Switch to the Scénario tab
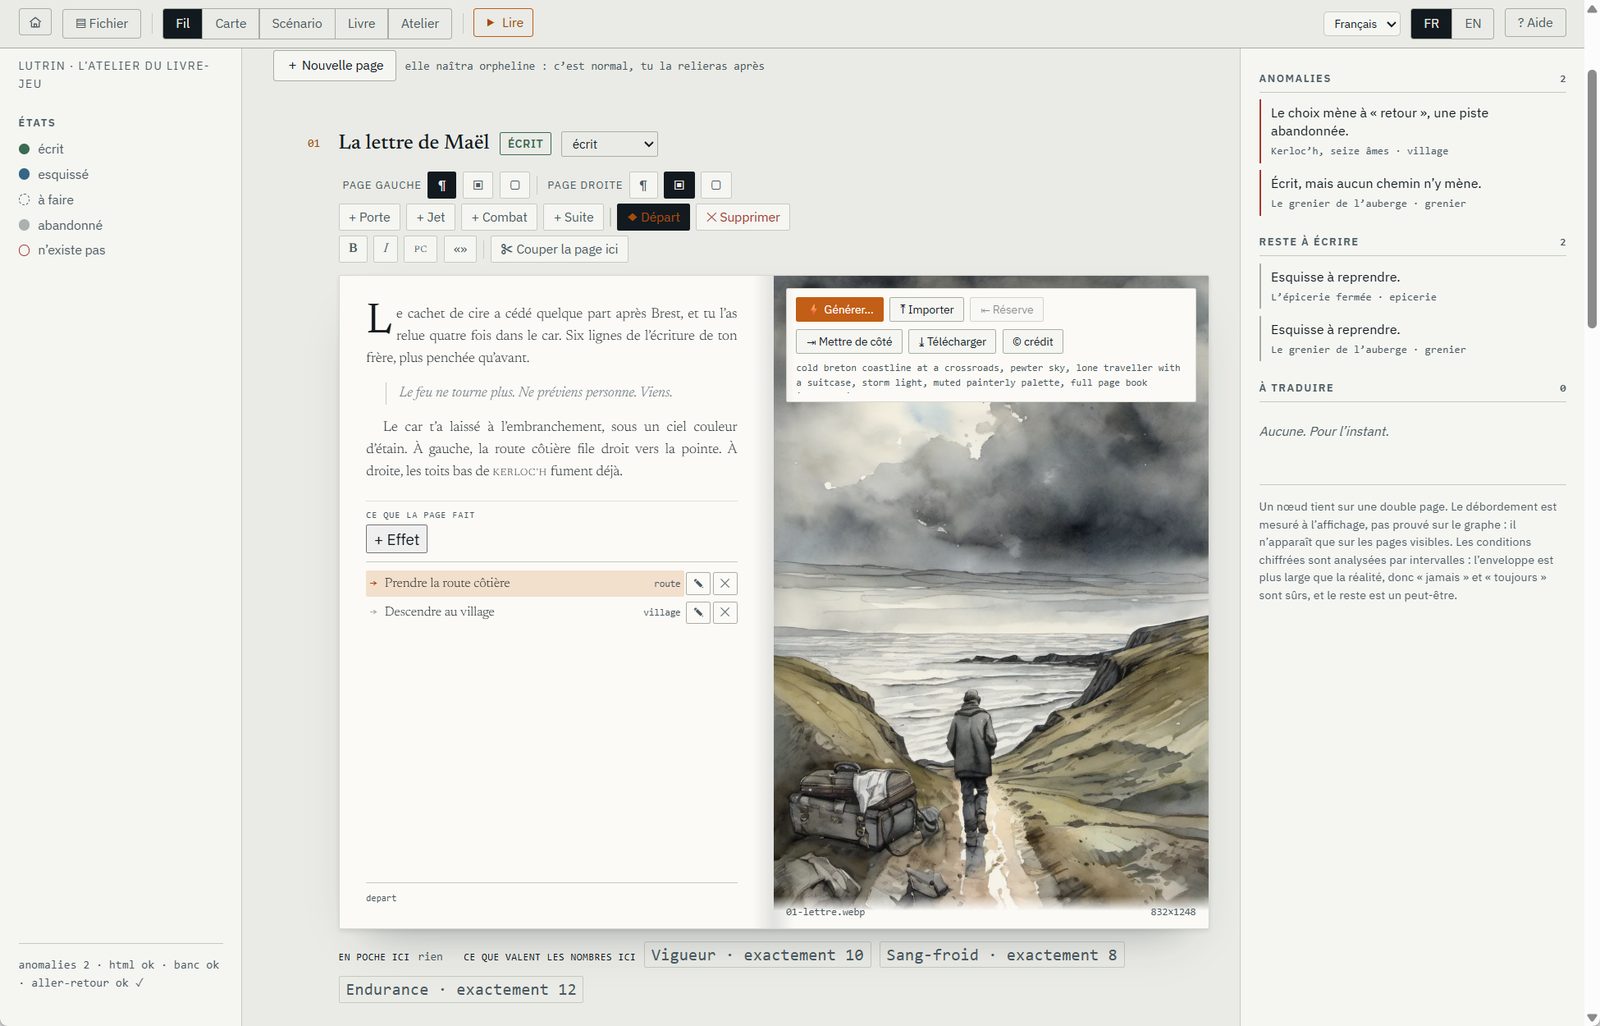Image resolution: width=1600 pixels, height=1026 pixels. [x=297, y=23]
